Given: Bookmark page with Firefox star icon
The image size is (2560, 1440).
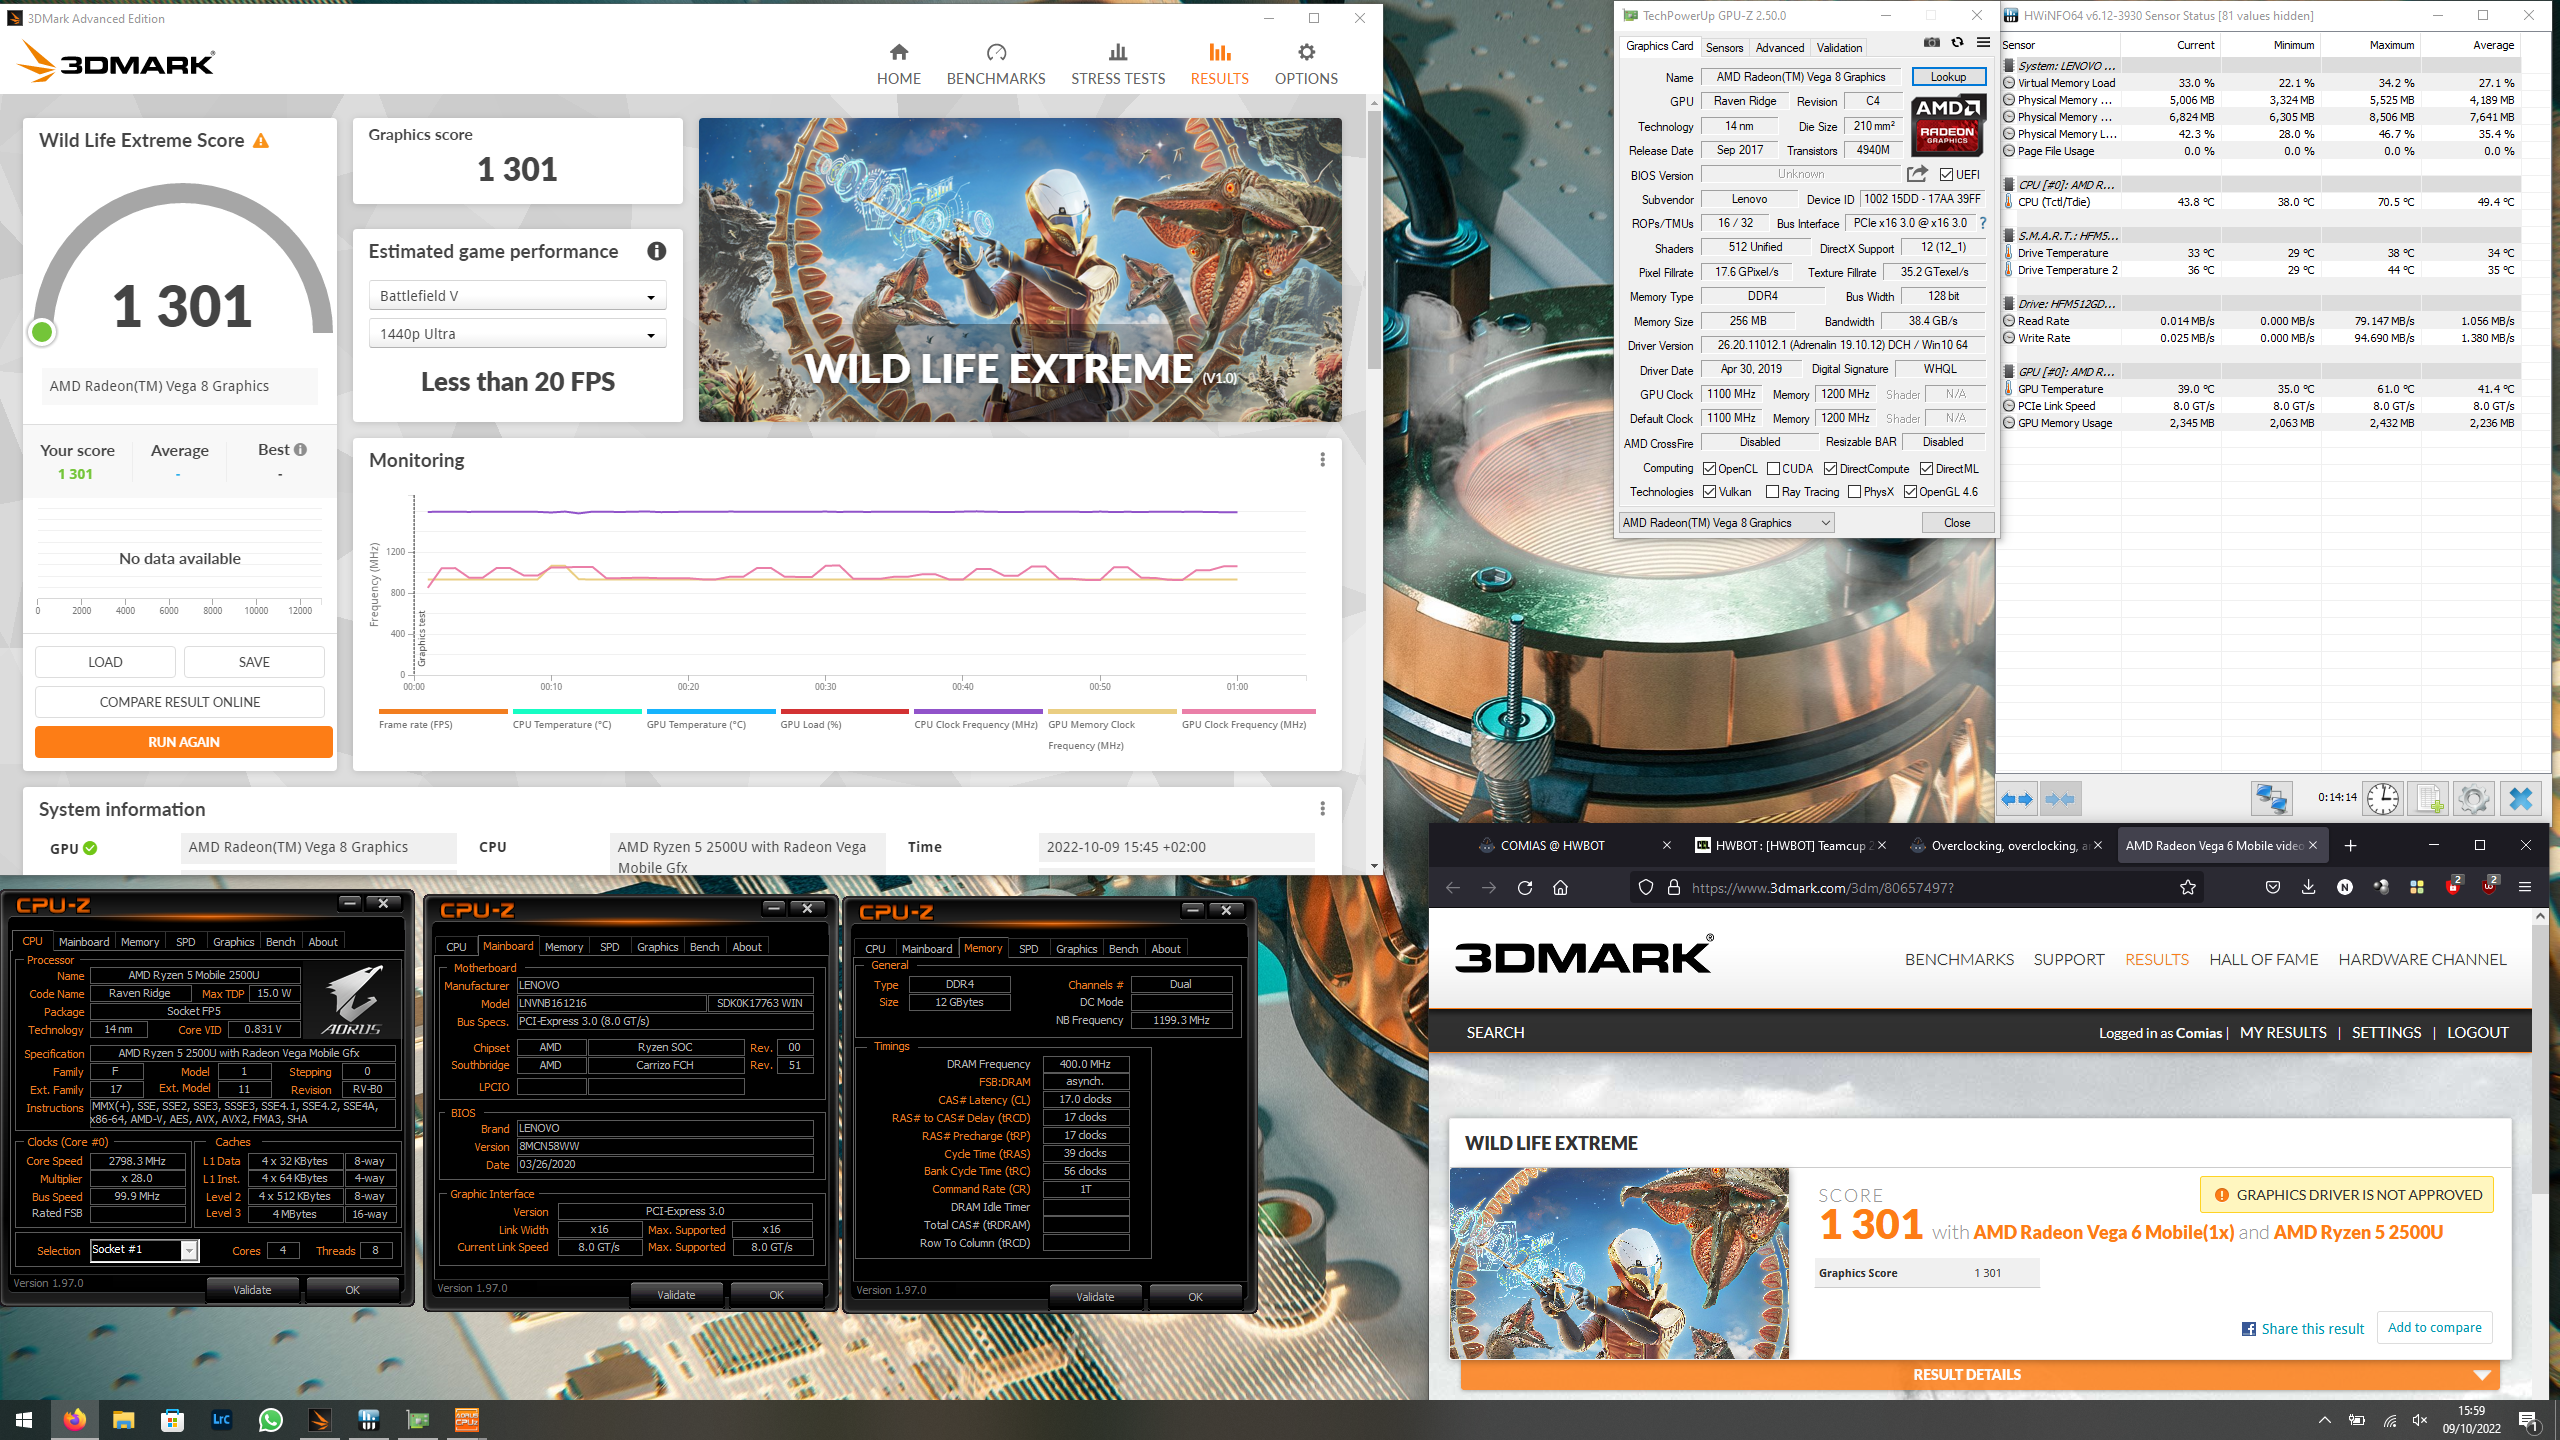Looking at the screenshot, I should tap(2188, 888).
